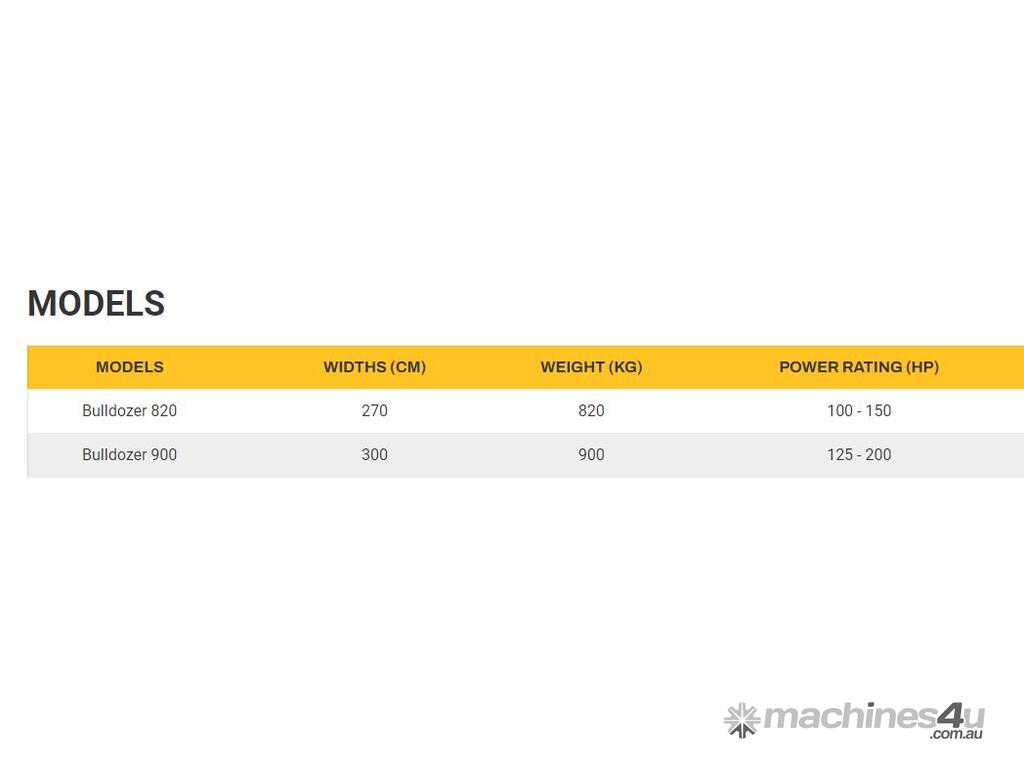Click the orange 4 in machines4u logo
Viewport: 1024px width, 768px height.
(949, 714)
